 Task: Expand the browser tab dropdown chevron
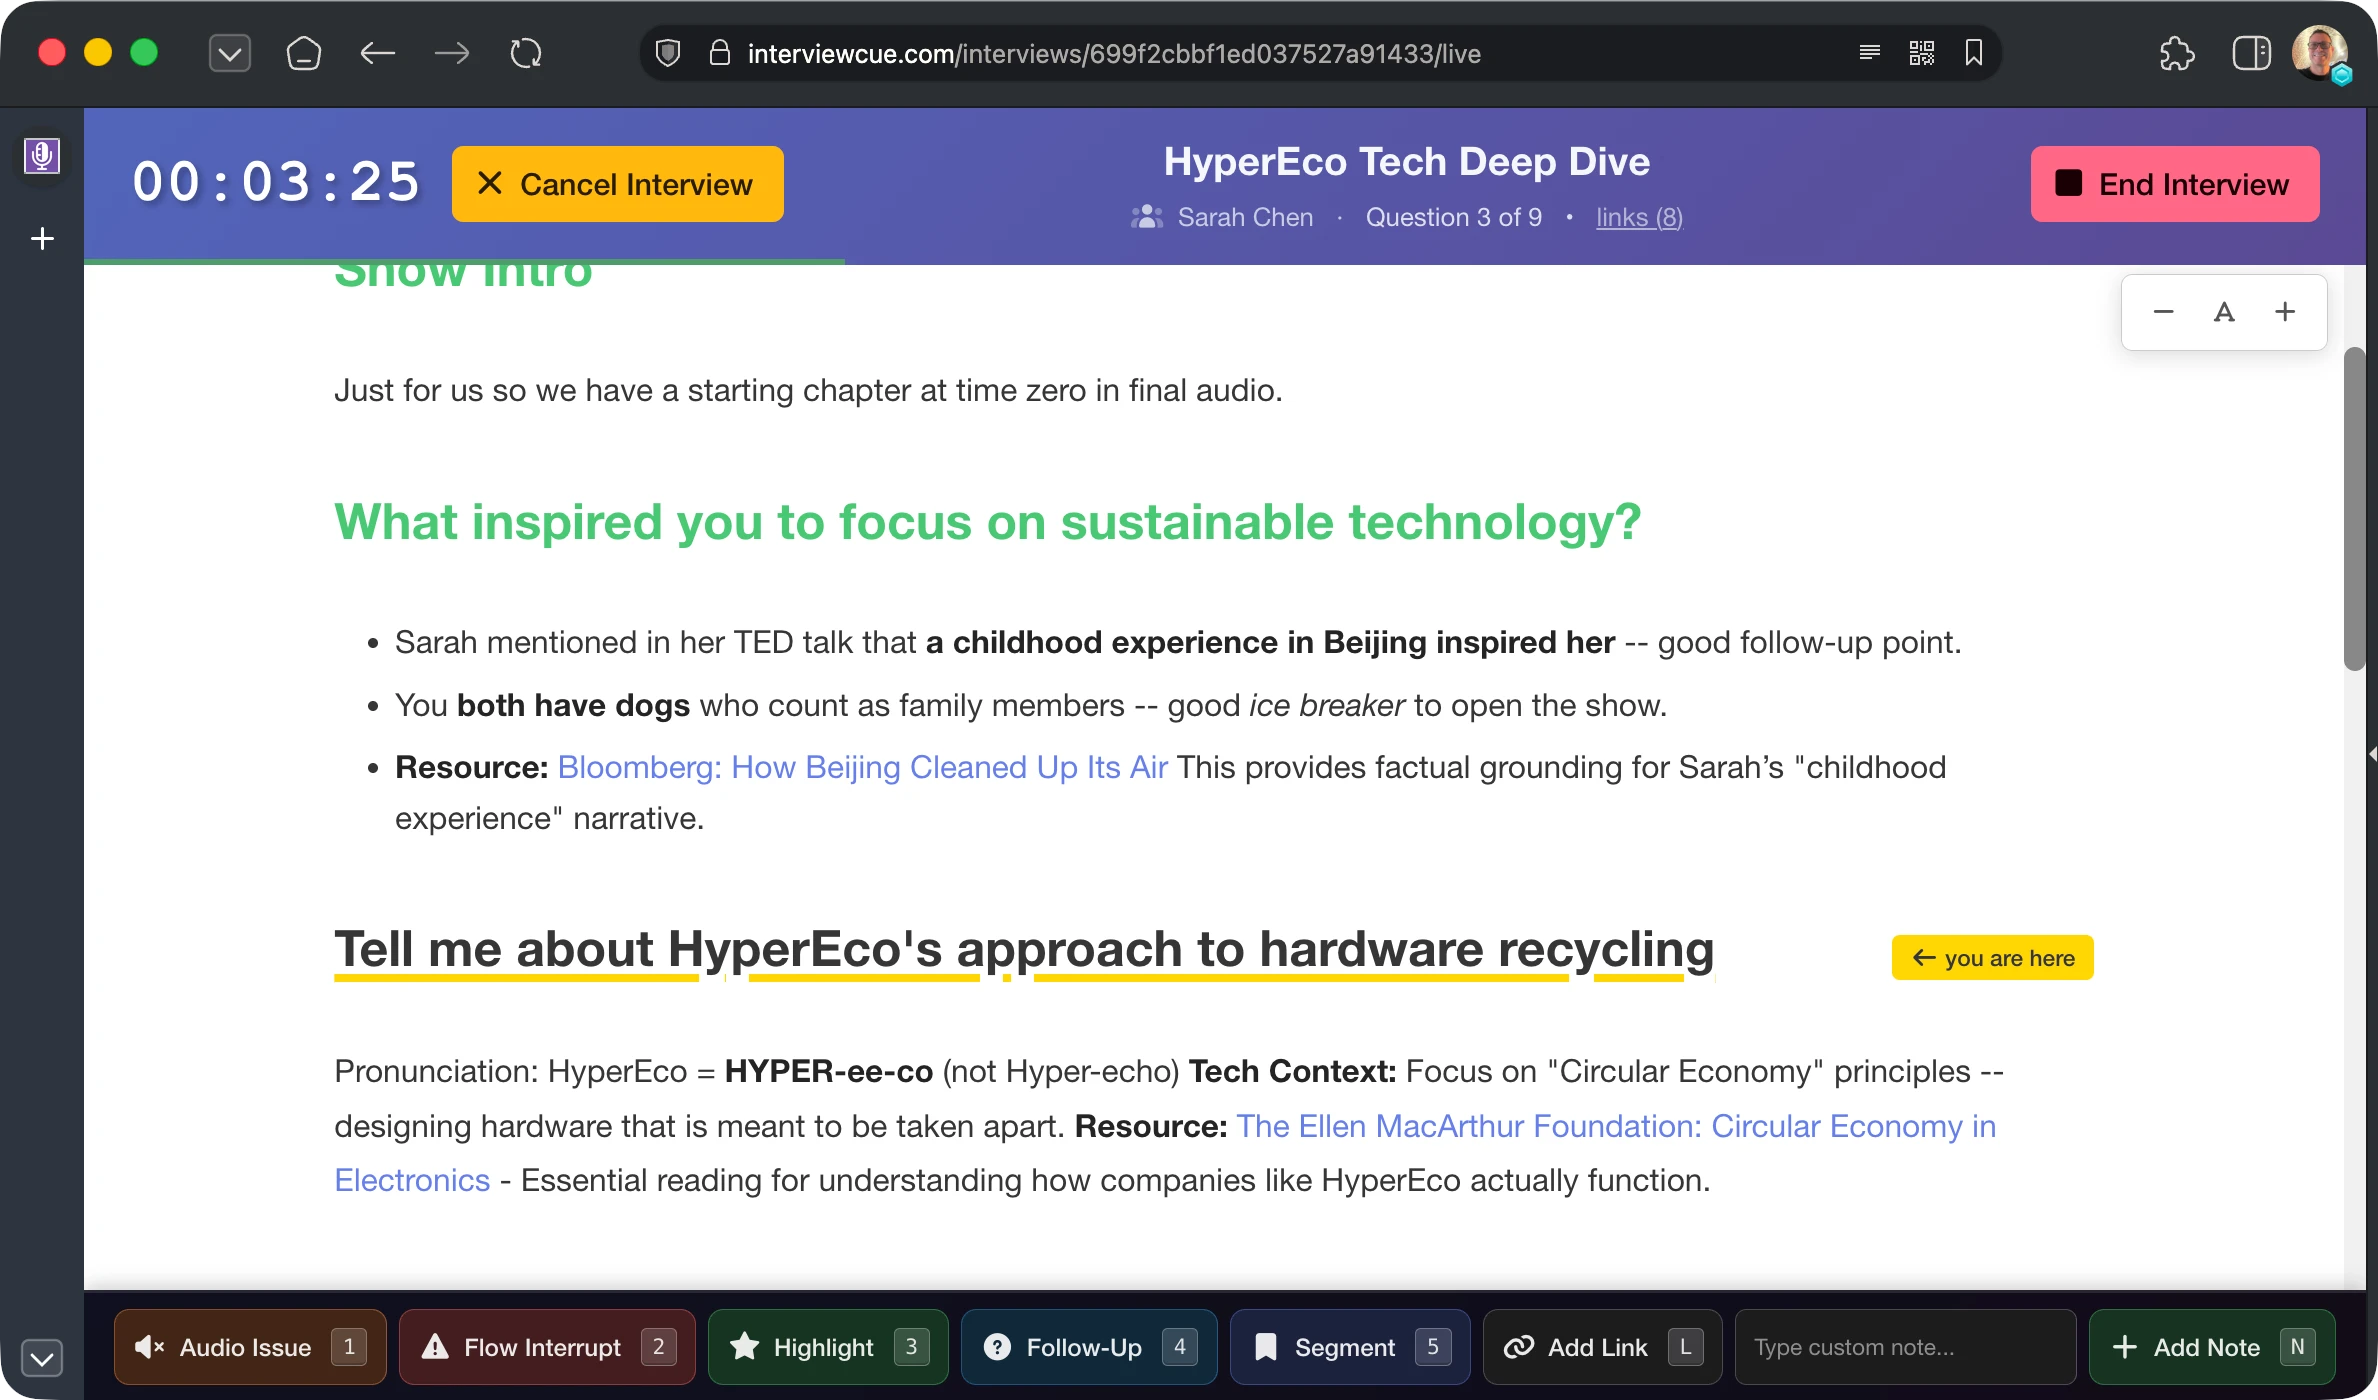(x=229, y=53)
